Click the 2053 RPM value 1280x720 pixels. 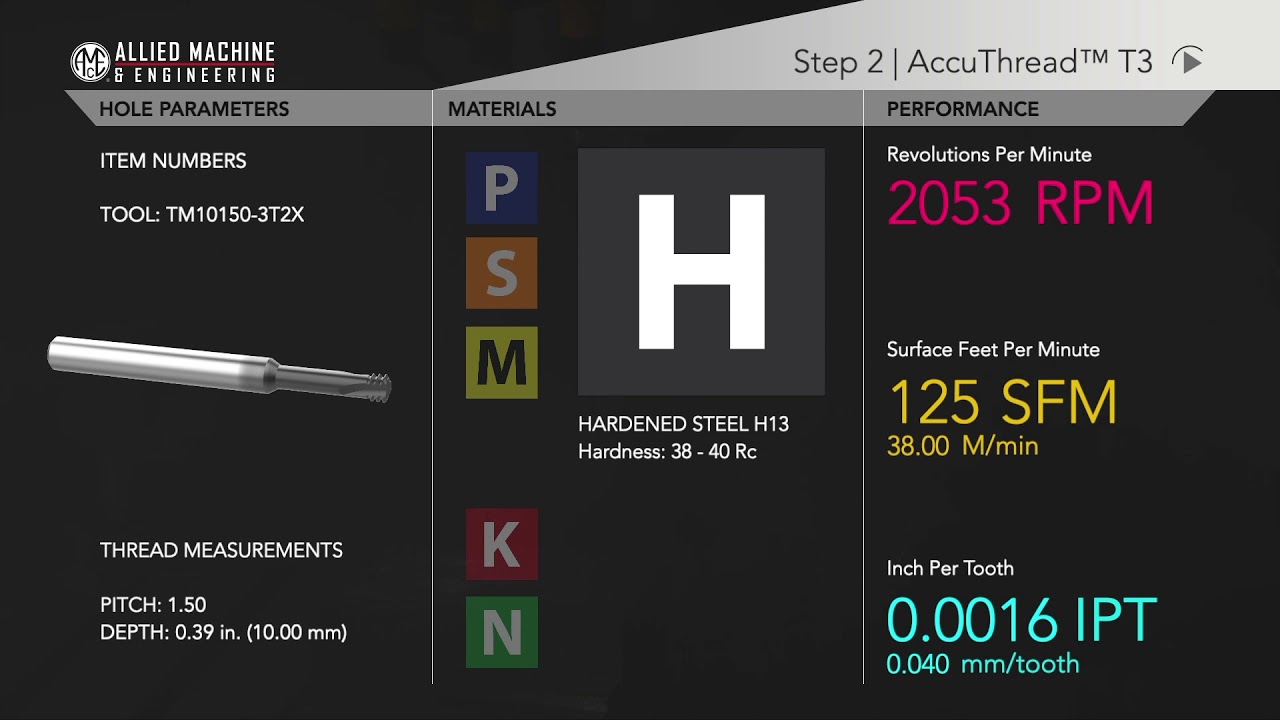pyautogui.click(x=1021, y=203)
